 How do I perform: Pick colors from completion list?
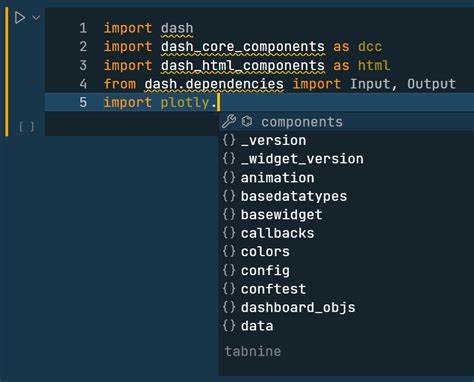point(346,252)
